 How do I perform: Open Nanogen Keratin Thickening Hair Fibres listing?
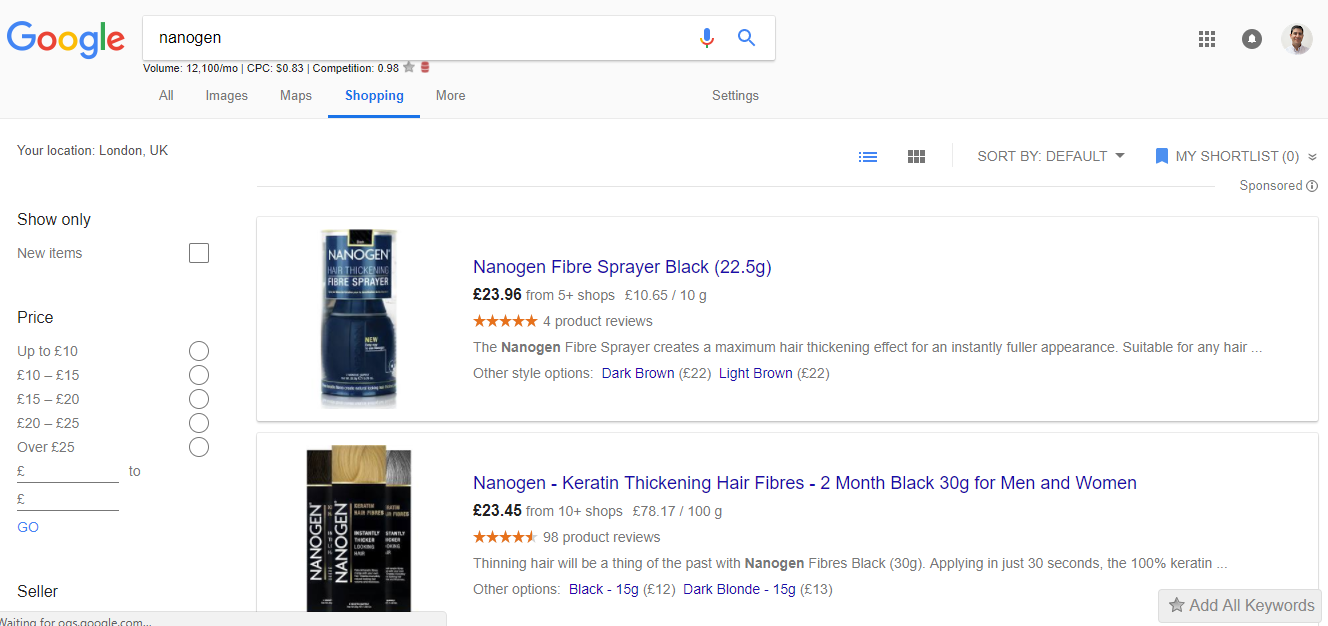pos(805,483)
